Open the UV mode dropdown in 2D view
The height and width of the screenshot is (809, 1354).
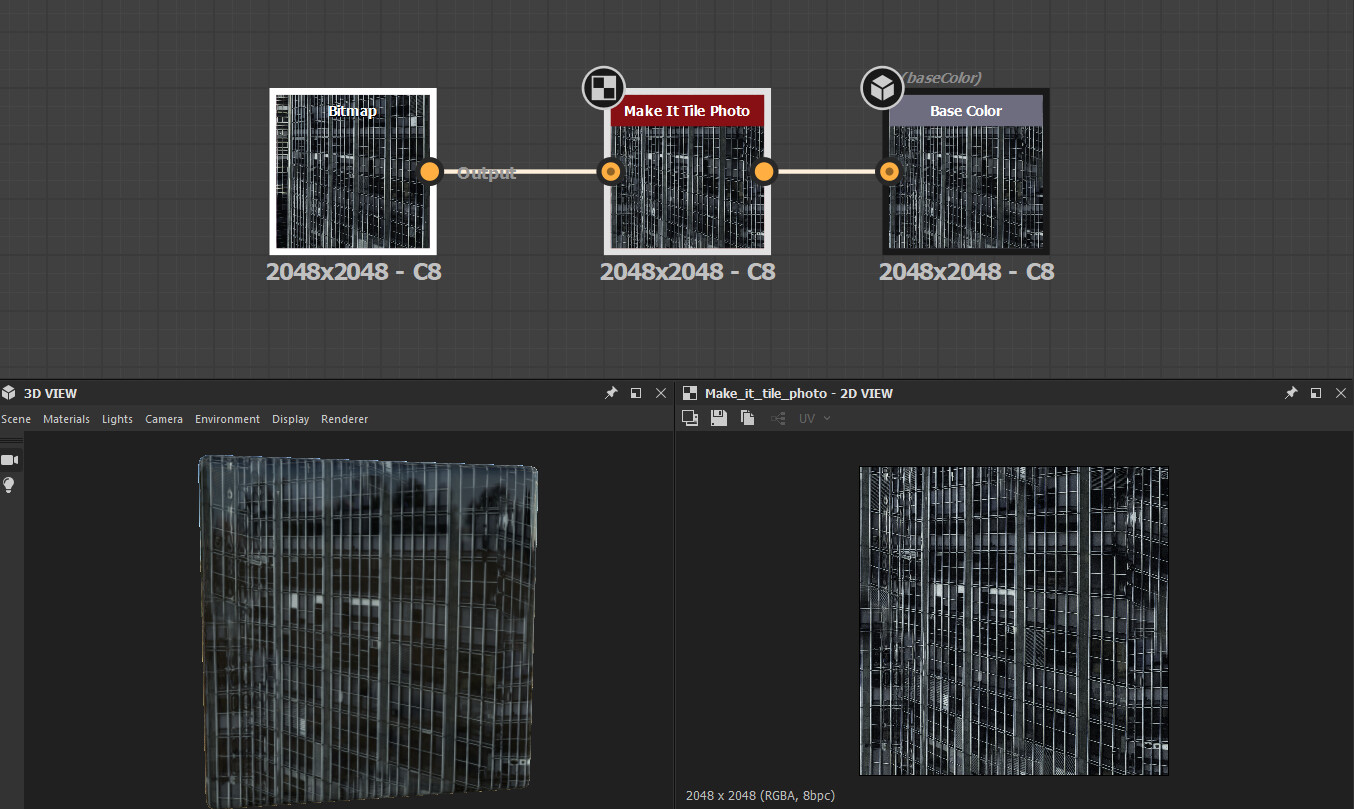click(x=812, y=418)
